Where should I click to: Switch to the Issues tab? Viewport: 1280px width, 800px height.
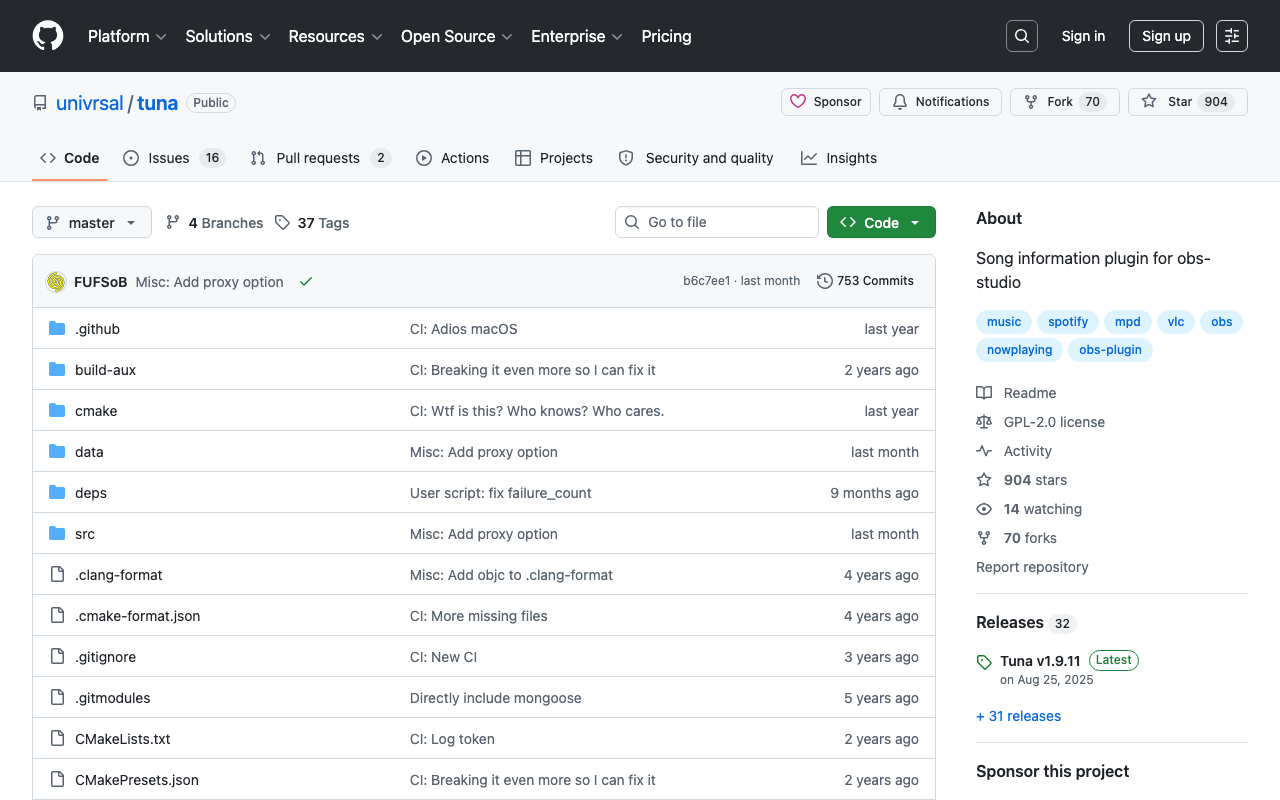coord(174,158)
